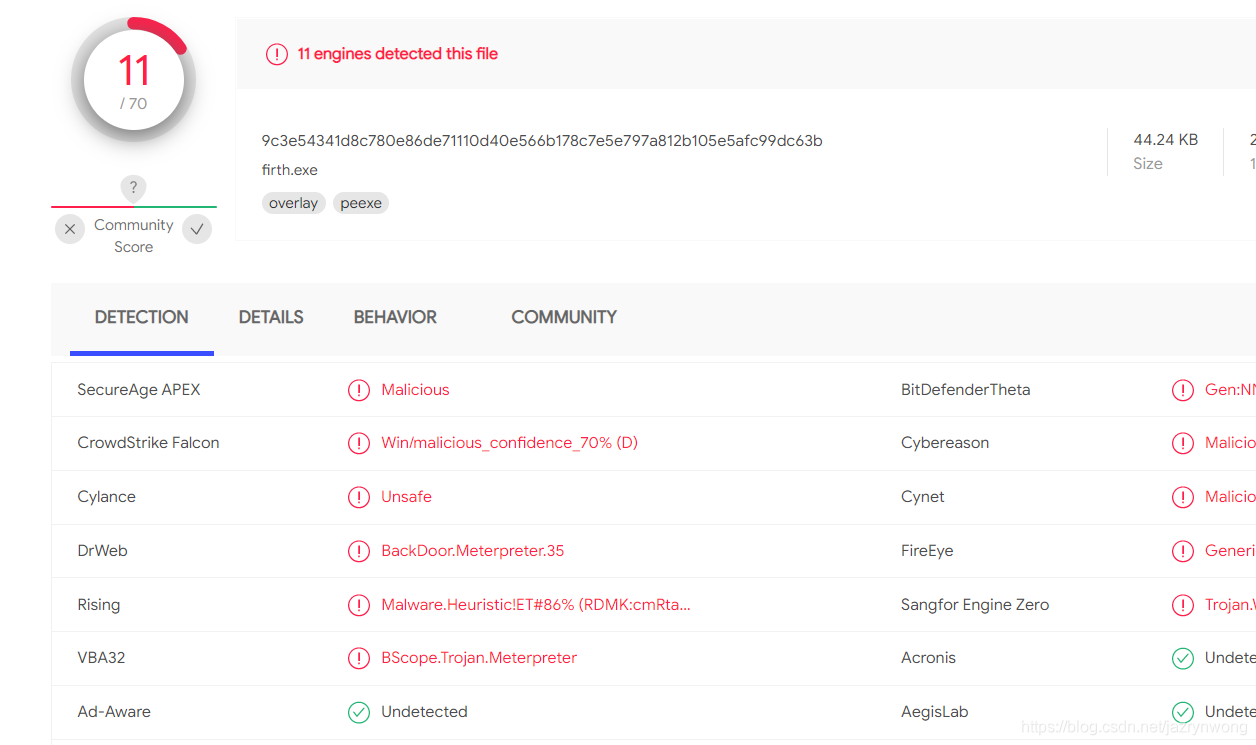Click the warning icon in DrWeb row

pos(359,551)
